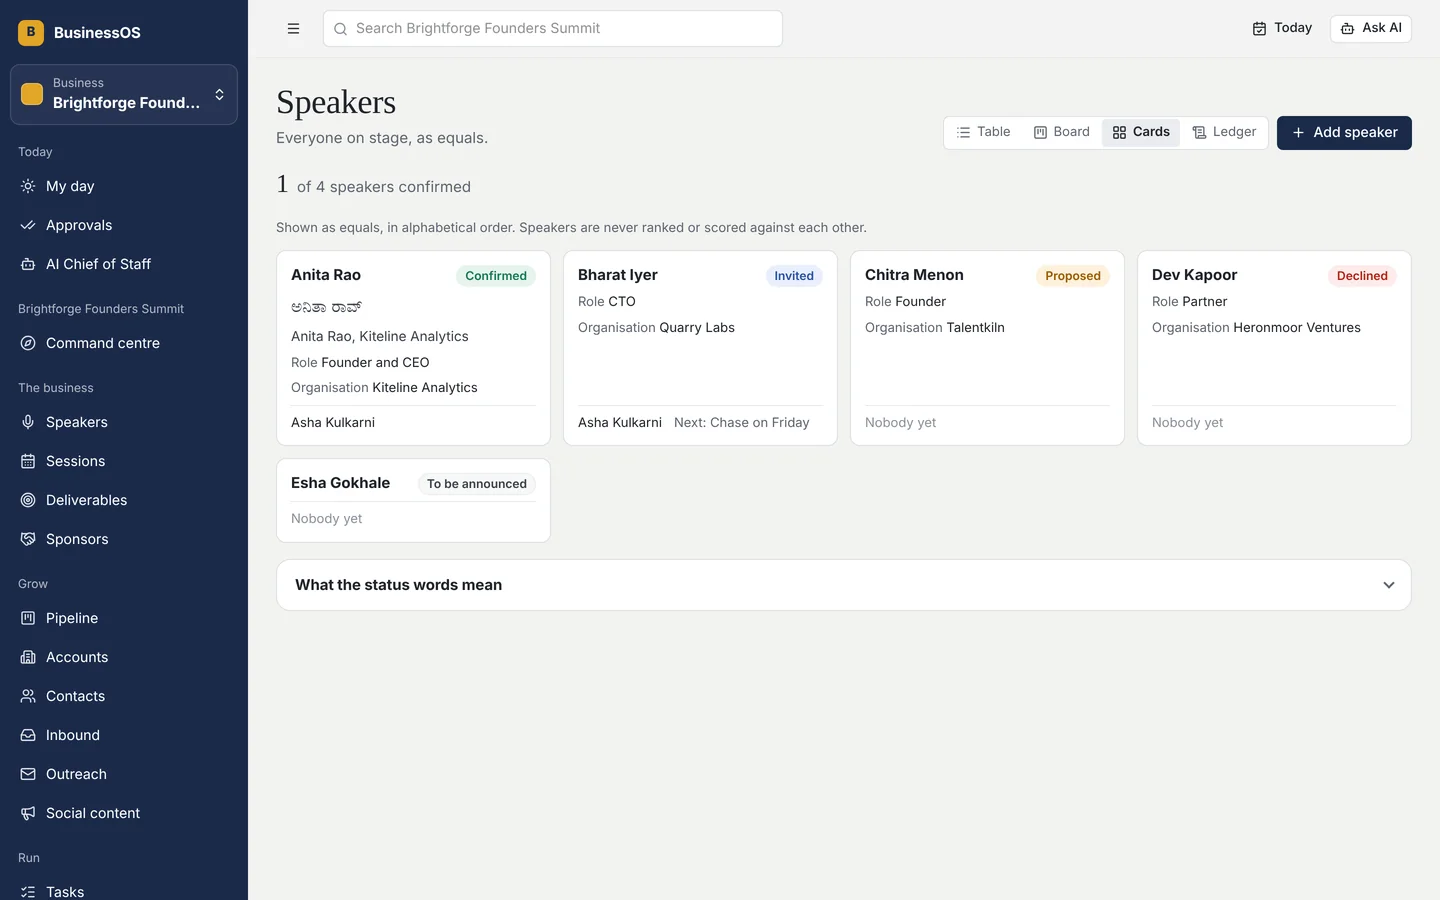Click the AI Chief of Staff icon
This screenshot has height=900, width=1440.
click(x=28, y=264)
